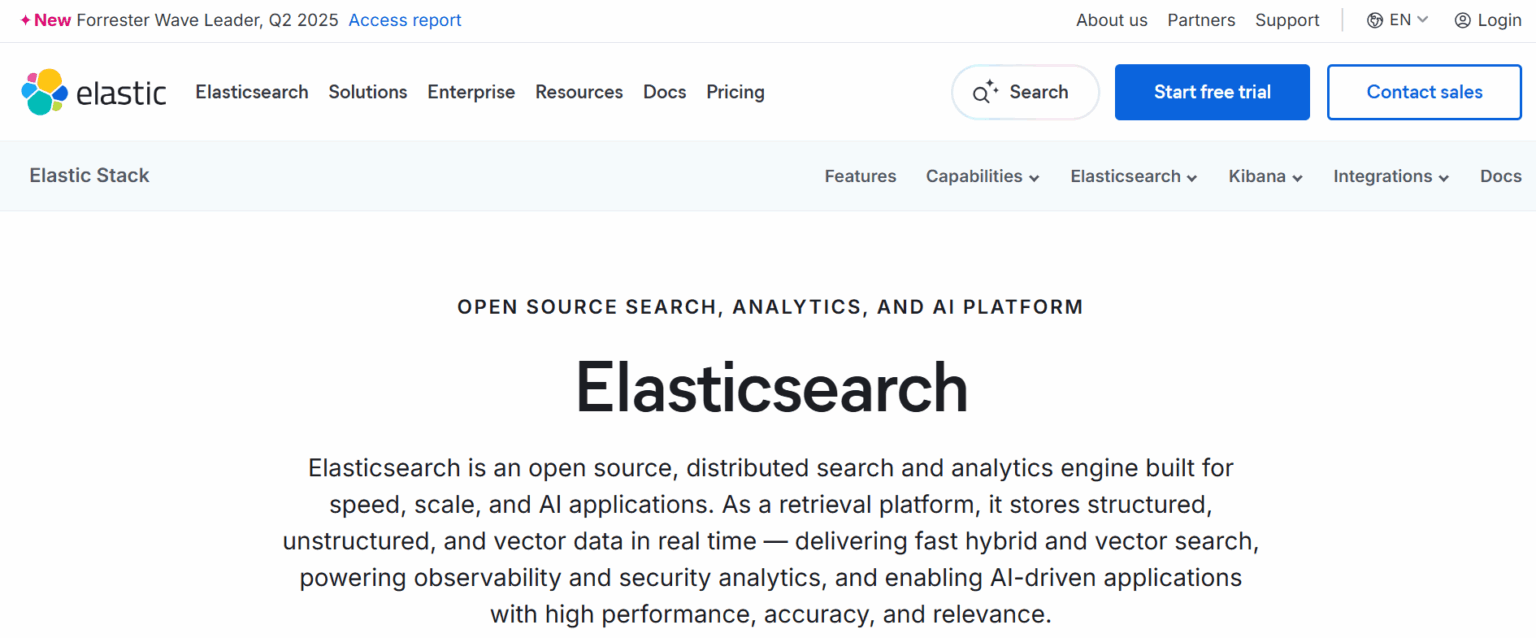Open the Elasticsearch main nav menu
The image size is (1536, 638).
252,92
